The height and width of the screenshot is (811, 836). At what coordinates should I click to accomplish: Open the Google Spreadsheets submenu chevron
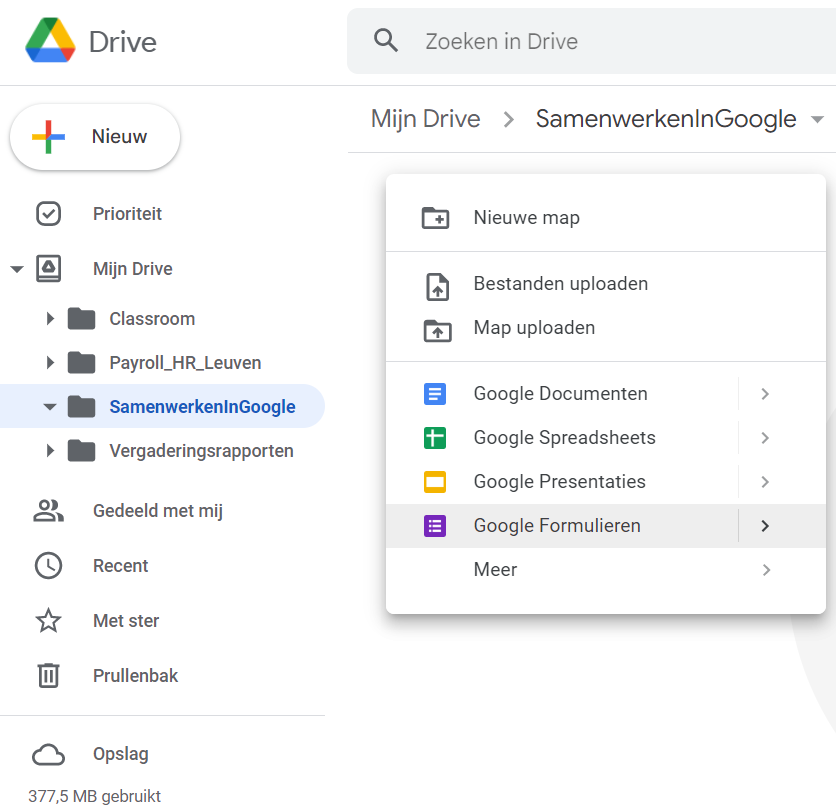[x=766, y=438]
